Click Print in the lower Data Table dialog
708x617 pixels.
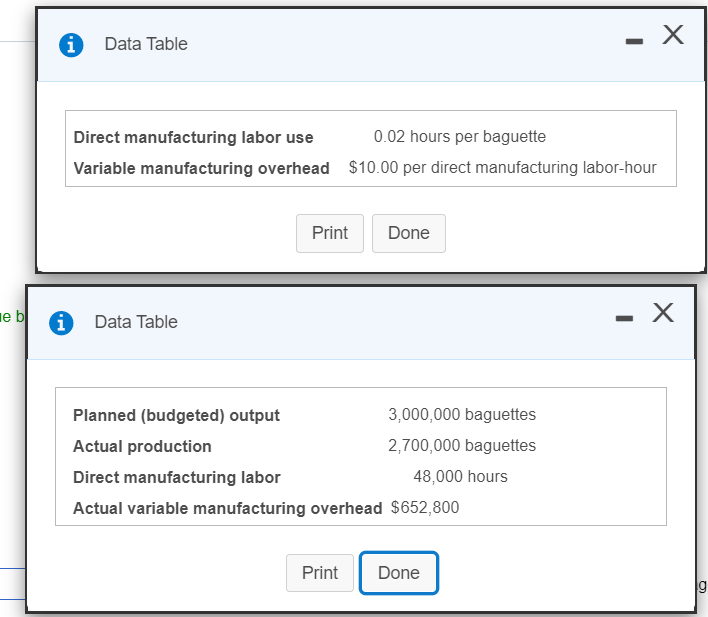coord(320,573)
